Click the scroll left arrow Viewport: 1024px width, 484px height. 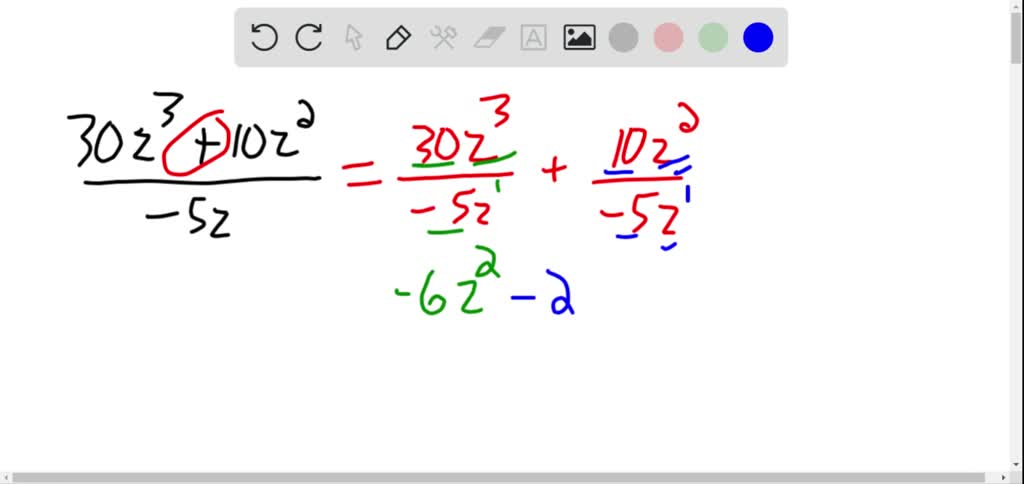pos(5,478)
